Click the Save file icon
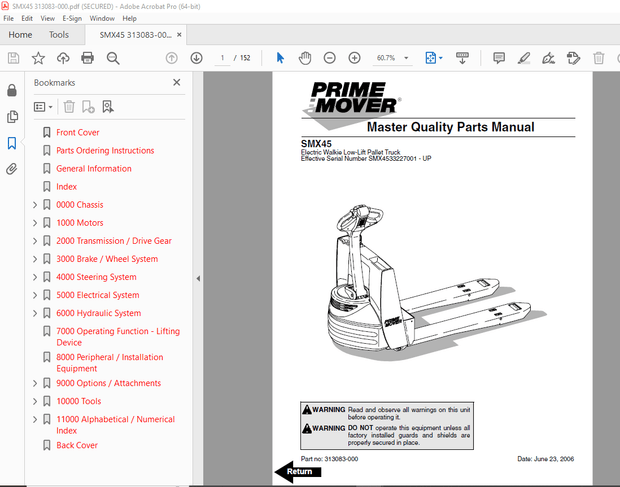Image resolution: width=620 pixels, height=487 pixels. (13, 58)
